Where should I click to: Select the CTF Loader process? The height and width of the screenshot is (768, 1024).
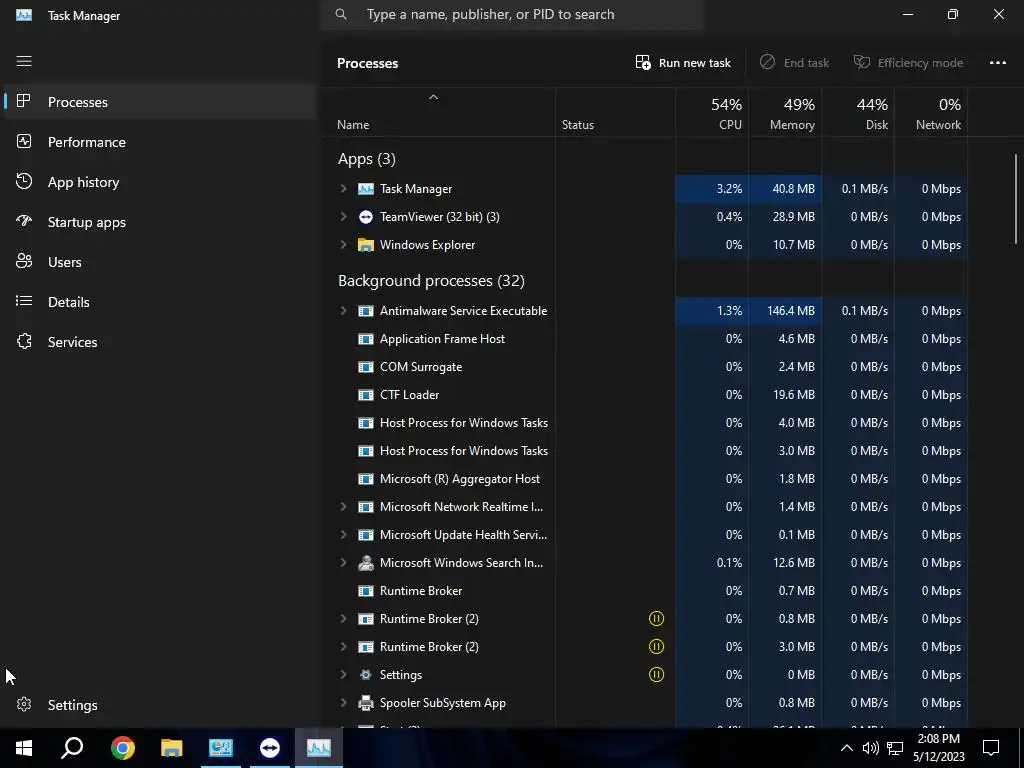click(645, 395)
